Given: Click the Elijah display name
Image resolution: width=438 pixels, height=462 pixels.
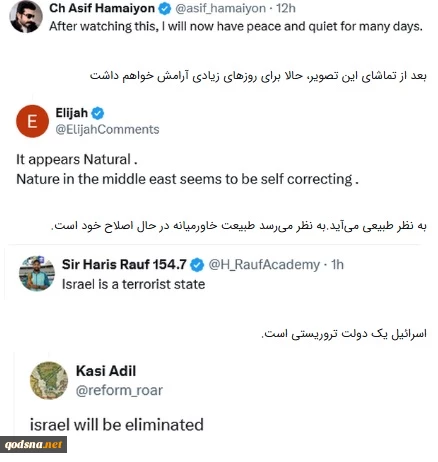Looking at the screenshot, I should coord(72,113).
